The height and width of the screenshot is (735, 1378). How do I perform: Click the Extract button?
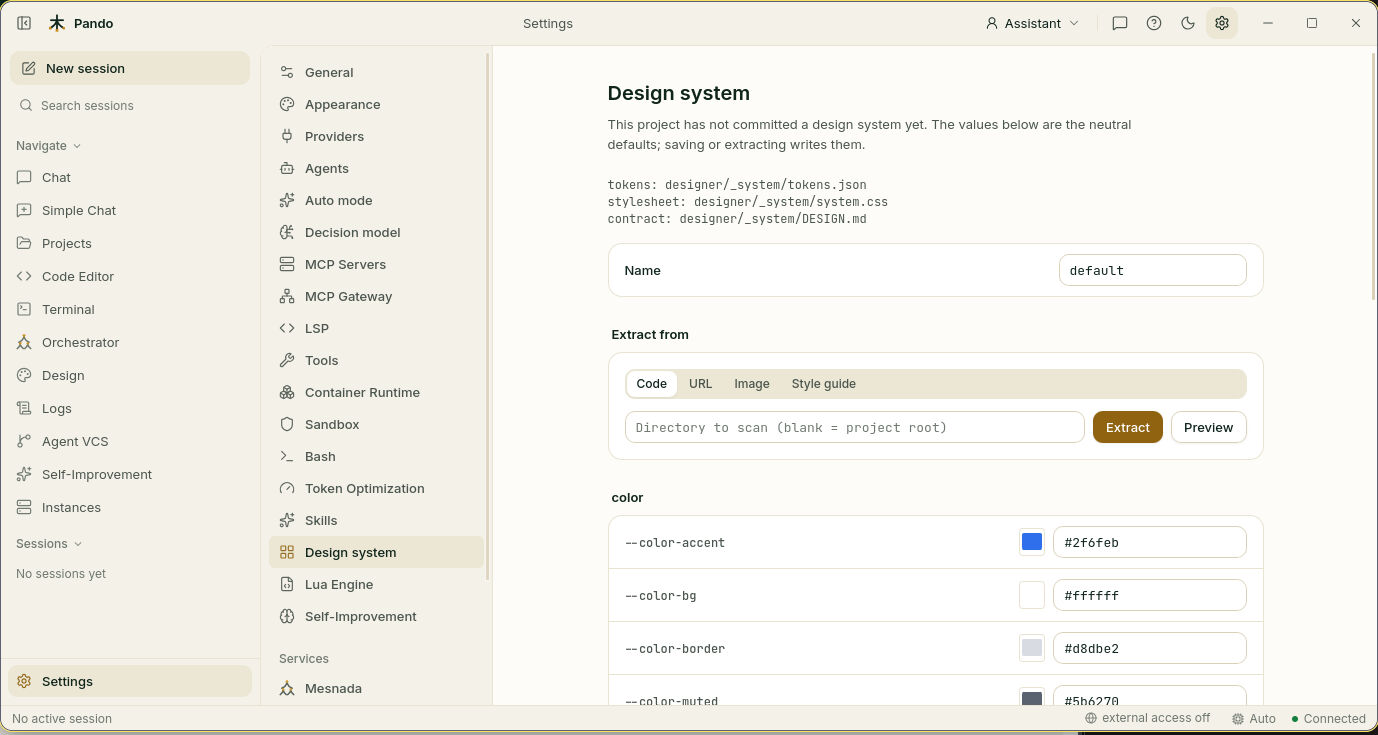1128,427
